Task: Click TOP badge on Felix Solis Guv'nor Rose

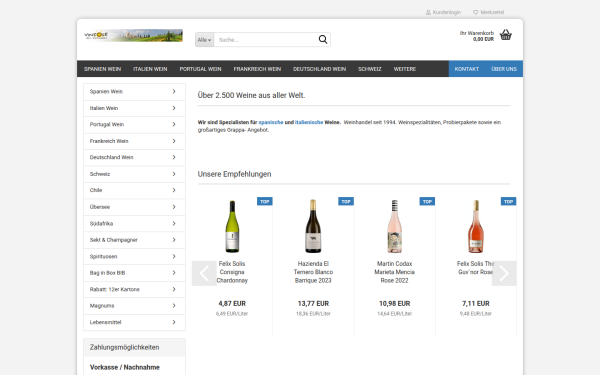Action: 509,201
